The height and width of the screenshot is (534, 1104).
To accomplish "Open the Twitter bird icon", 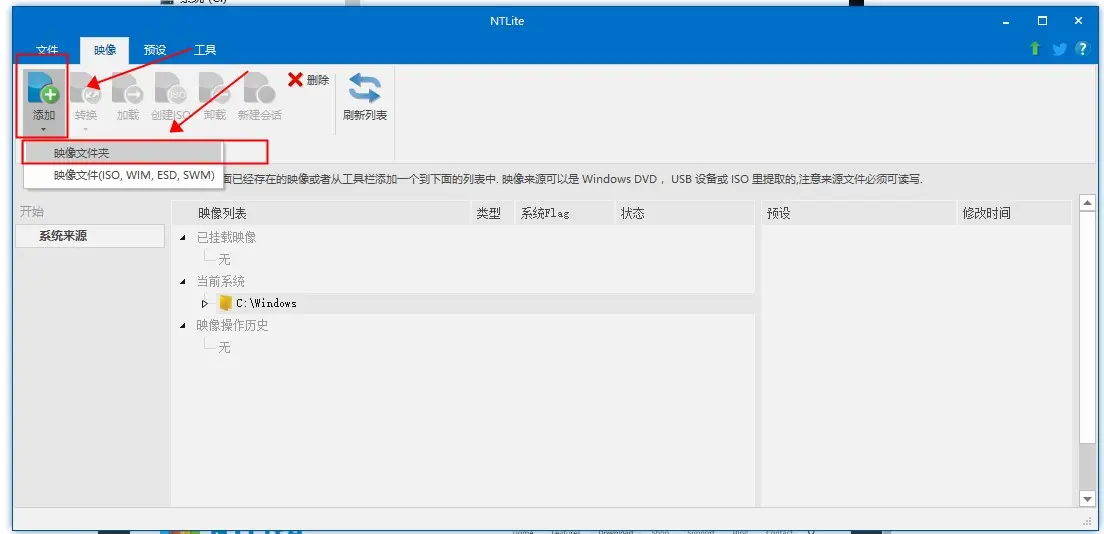I will pos(1059,49).
